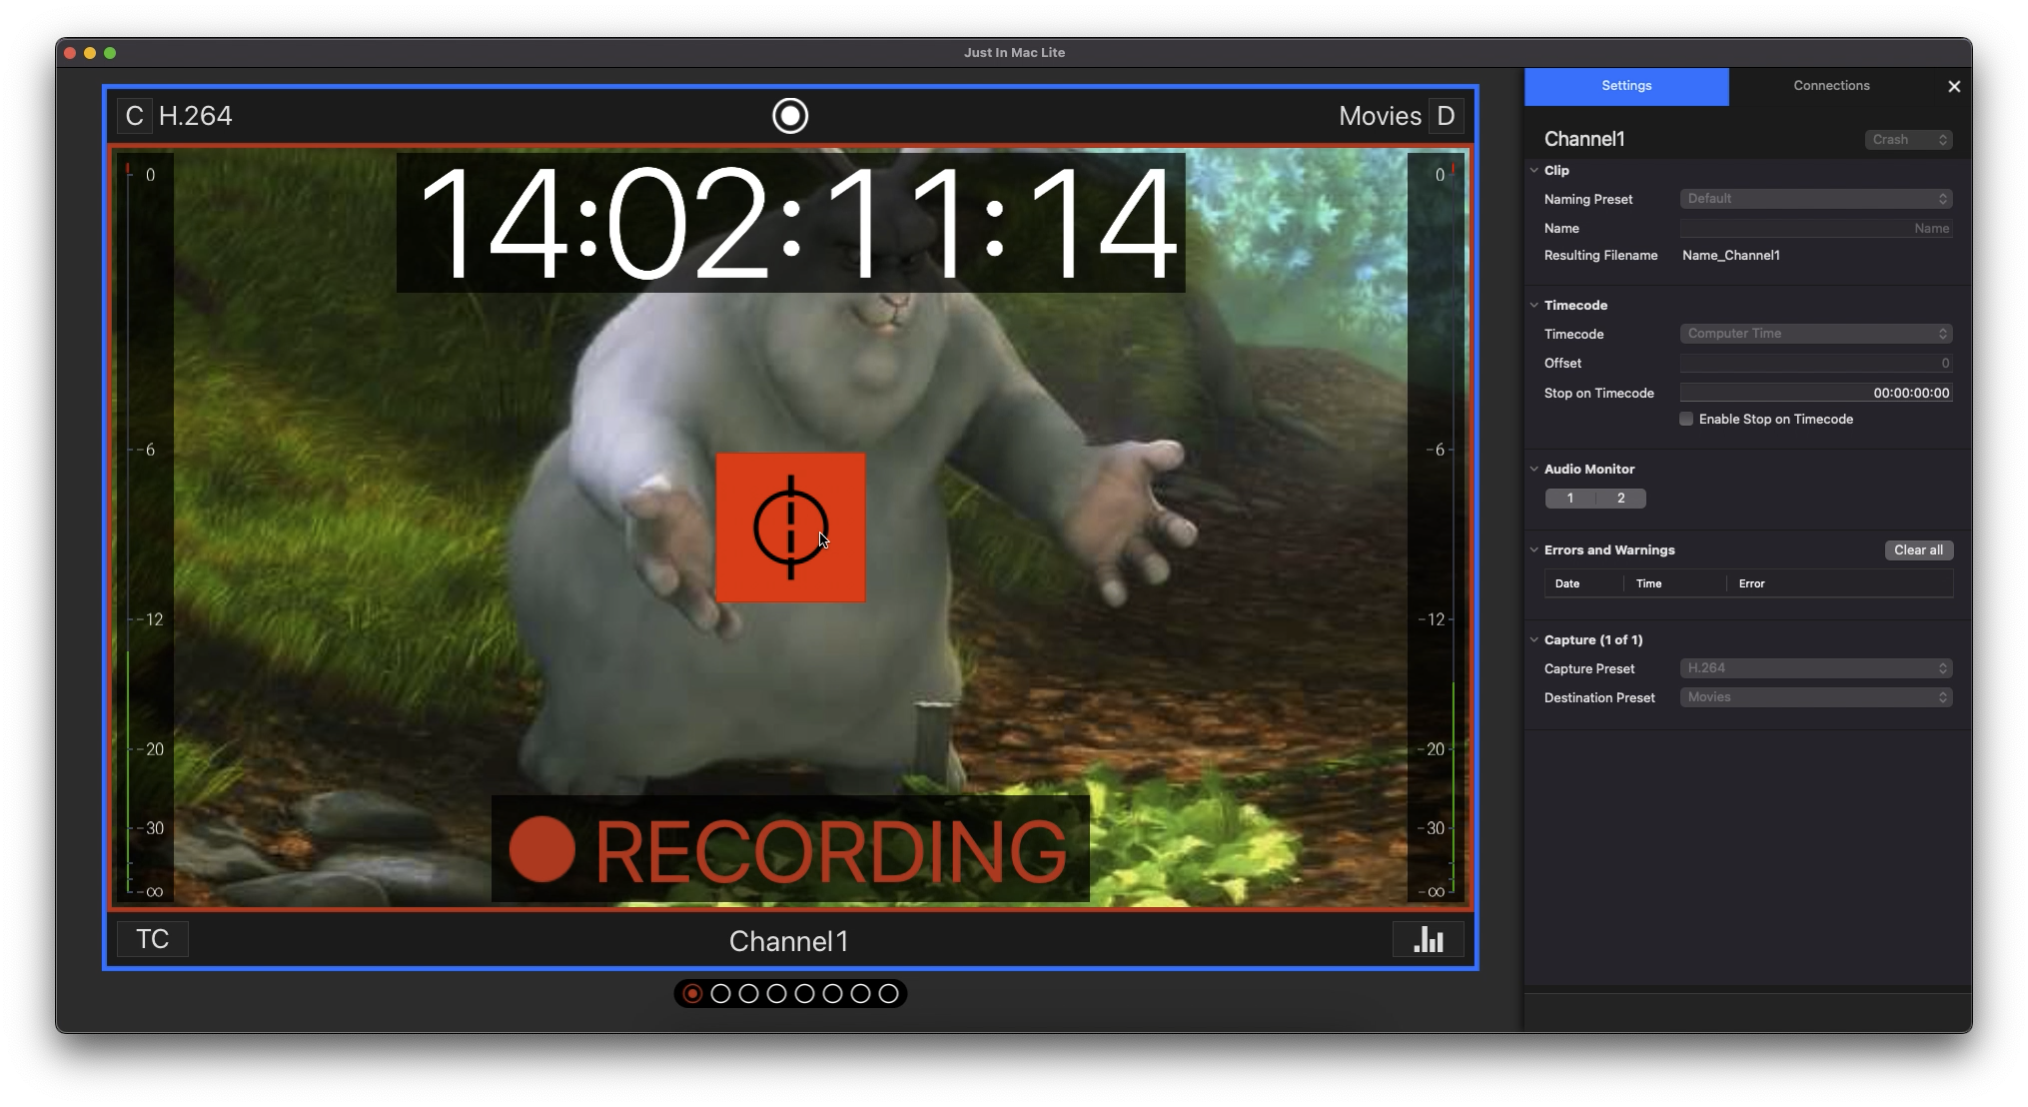
Task: Open the Naming Preset dropdown
Action: pos(1816,199)
